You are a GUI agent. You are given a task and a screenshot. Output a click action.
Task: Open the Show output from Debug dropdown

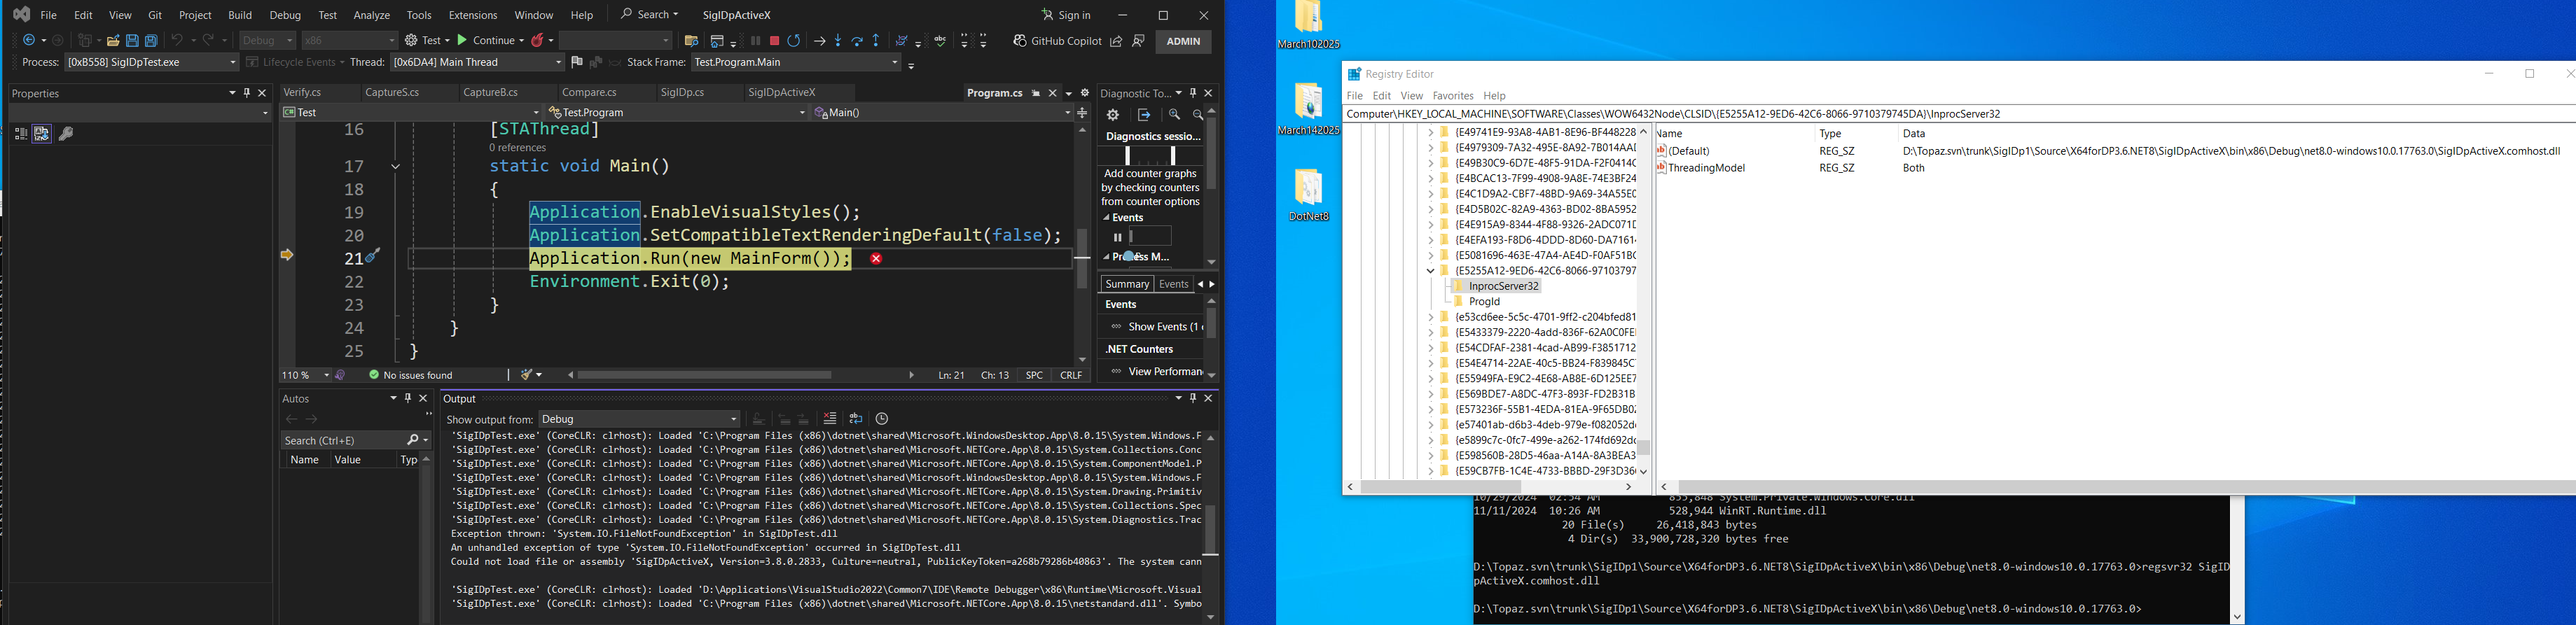point(640,420)
